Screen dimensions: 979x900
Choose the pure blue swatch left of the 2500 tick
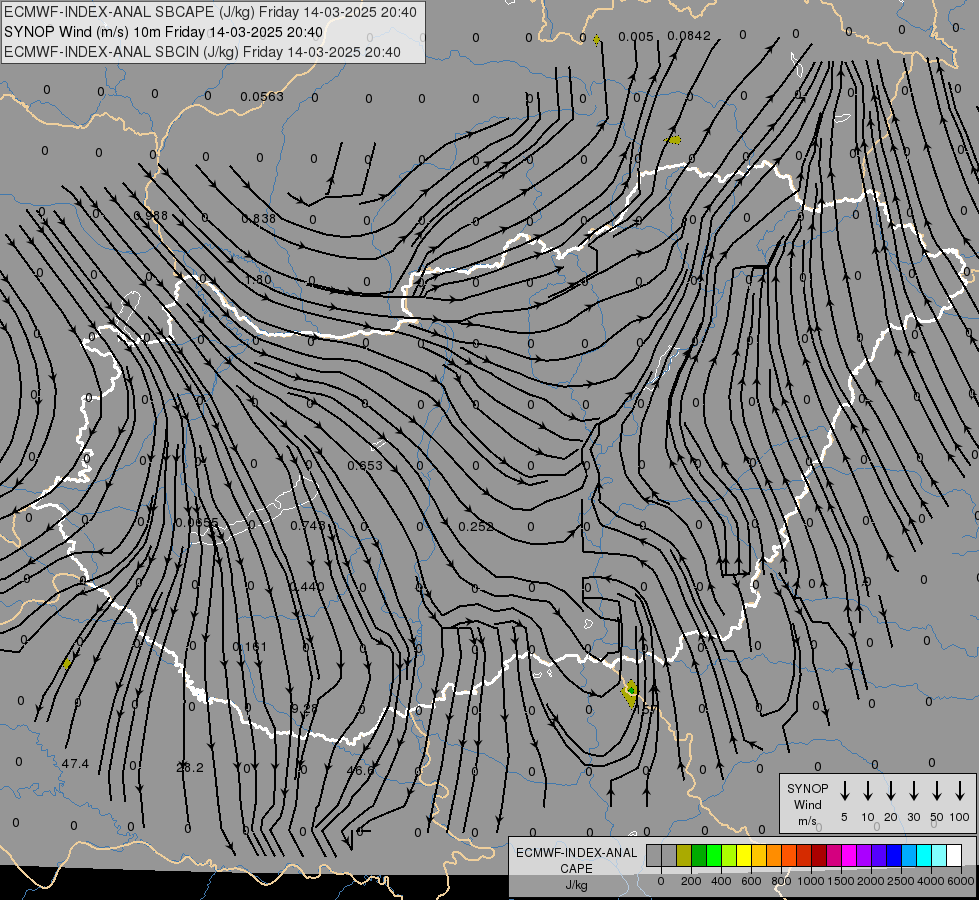(895, 855)
